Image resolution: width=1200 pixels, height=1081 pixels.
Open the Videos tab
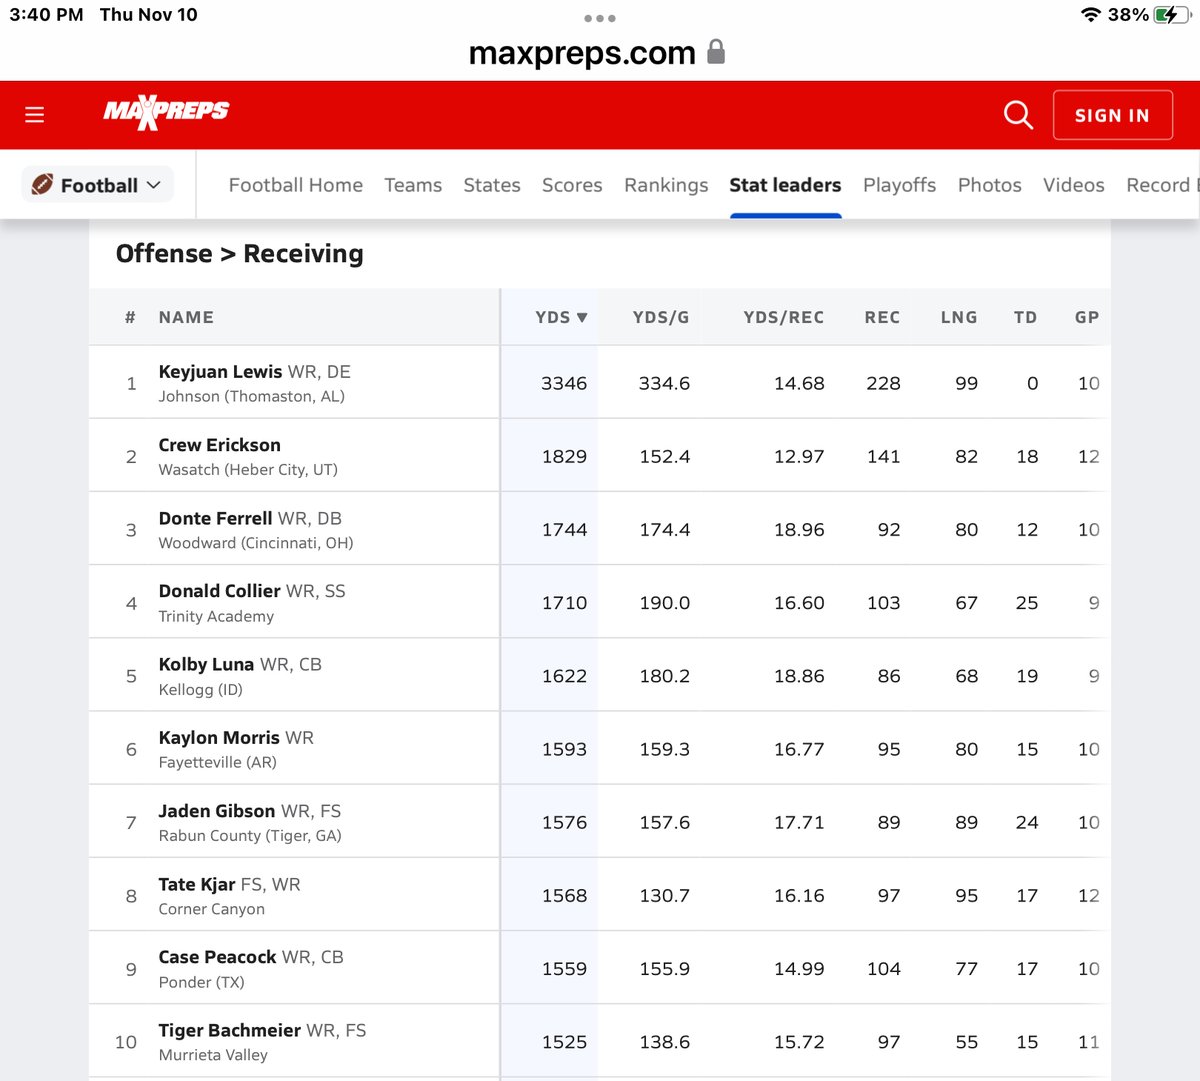[x=1074, y=185]
